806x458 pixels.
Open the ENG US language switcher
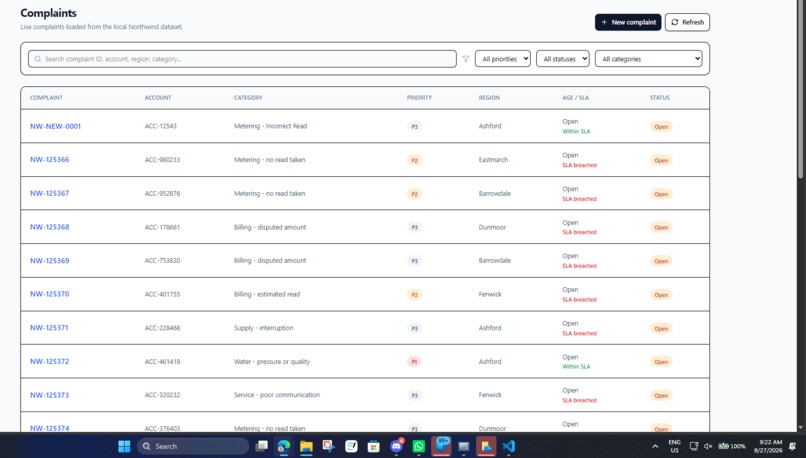tap(674, 446)
